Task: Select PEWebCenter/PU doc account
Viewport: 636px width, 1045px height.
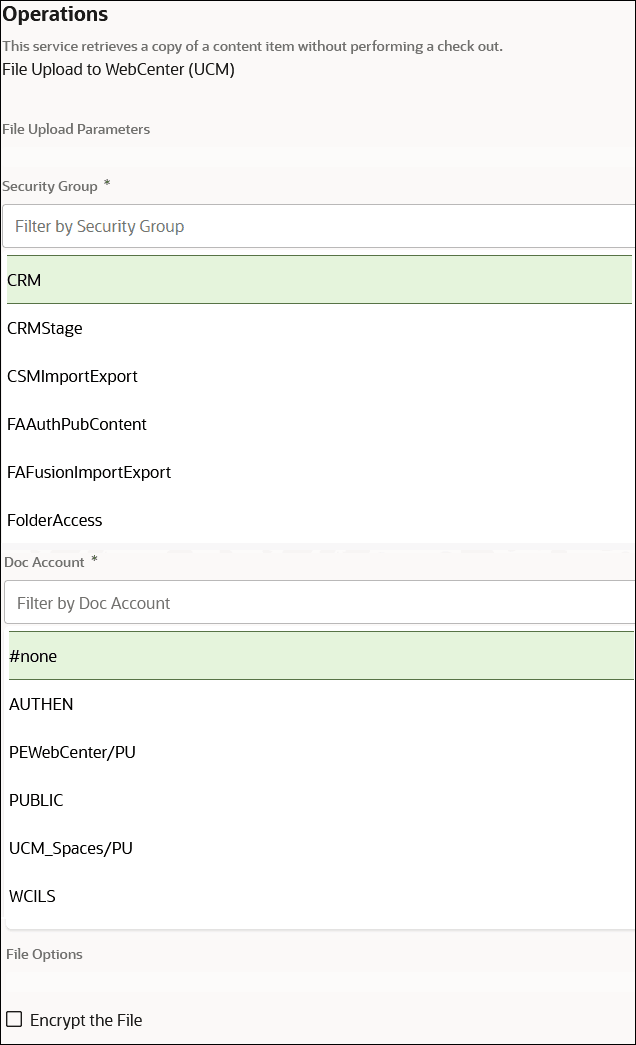Action: 318,752
